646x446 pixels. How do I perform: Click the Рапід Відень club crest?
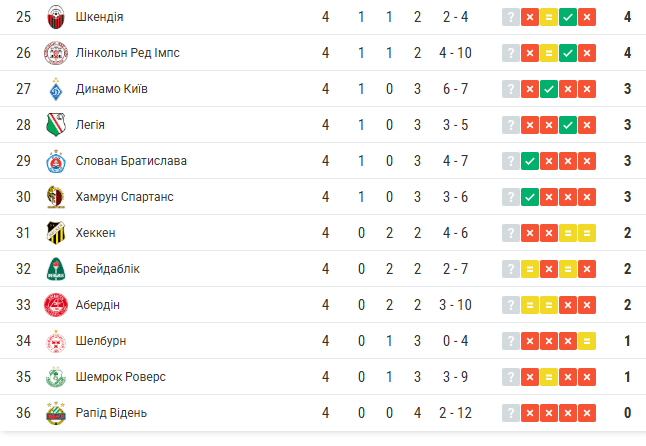point(55,413)
